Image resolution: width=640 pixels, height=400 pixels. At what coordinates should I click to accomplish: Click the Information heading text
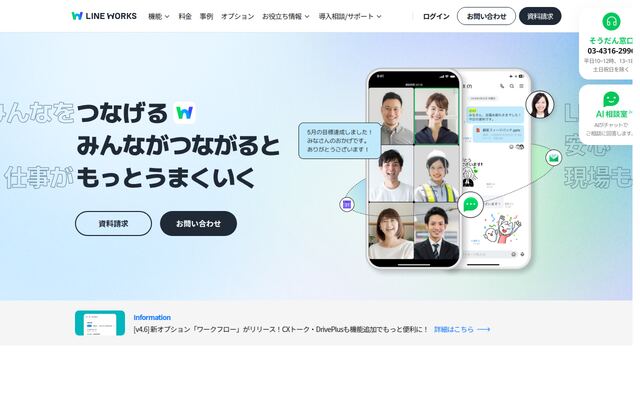pyautogui.click(x=152, y=317)
